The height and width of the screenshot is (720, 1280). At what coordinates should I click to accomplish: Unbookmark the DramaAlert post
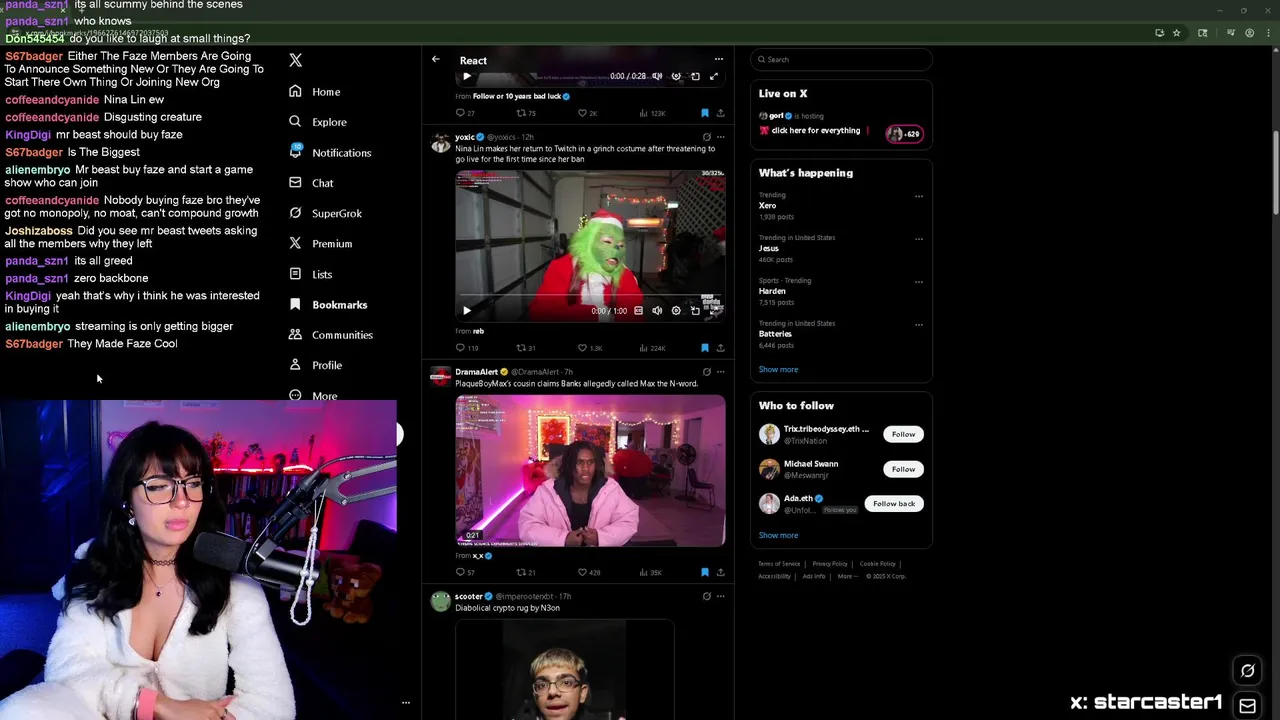(x=704, y=572)
